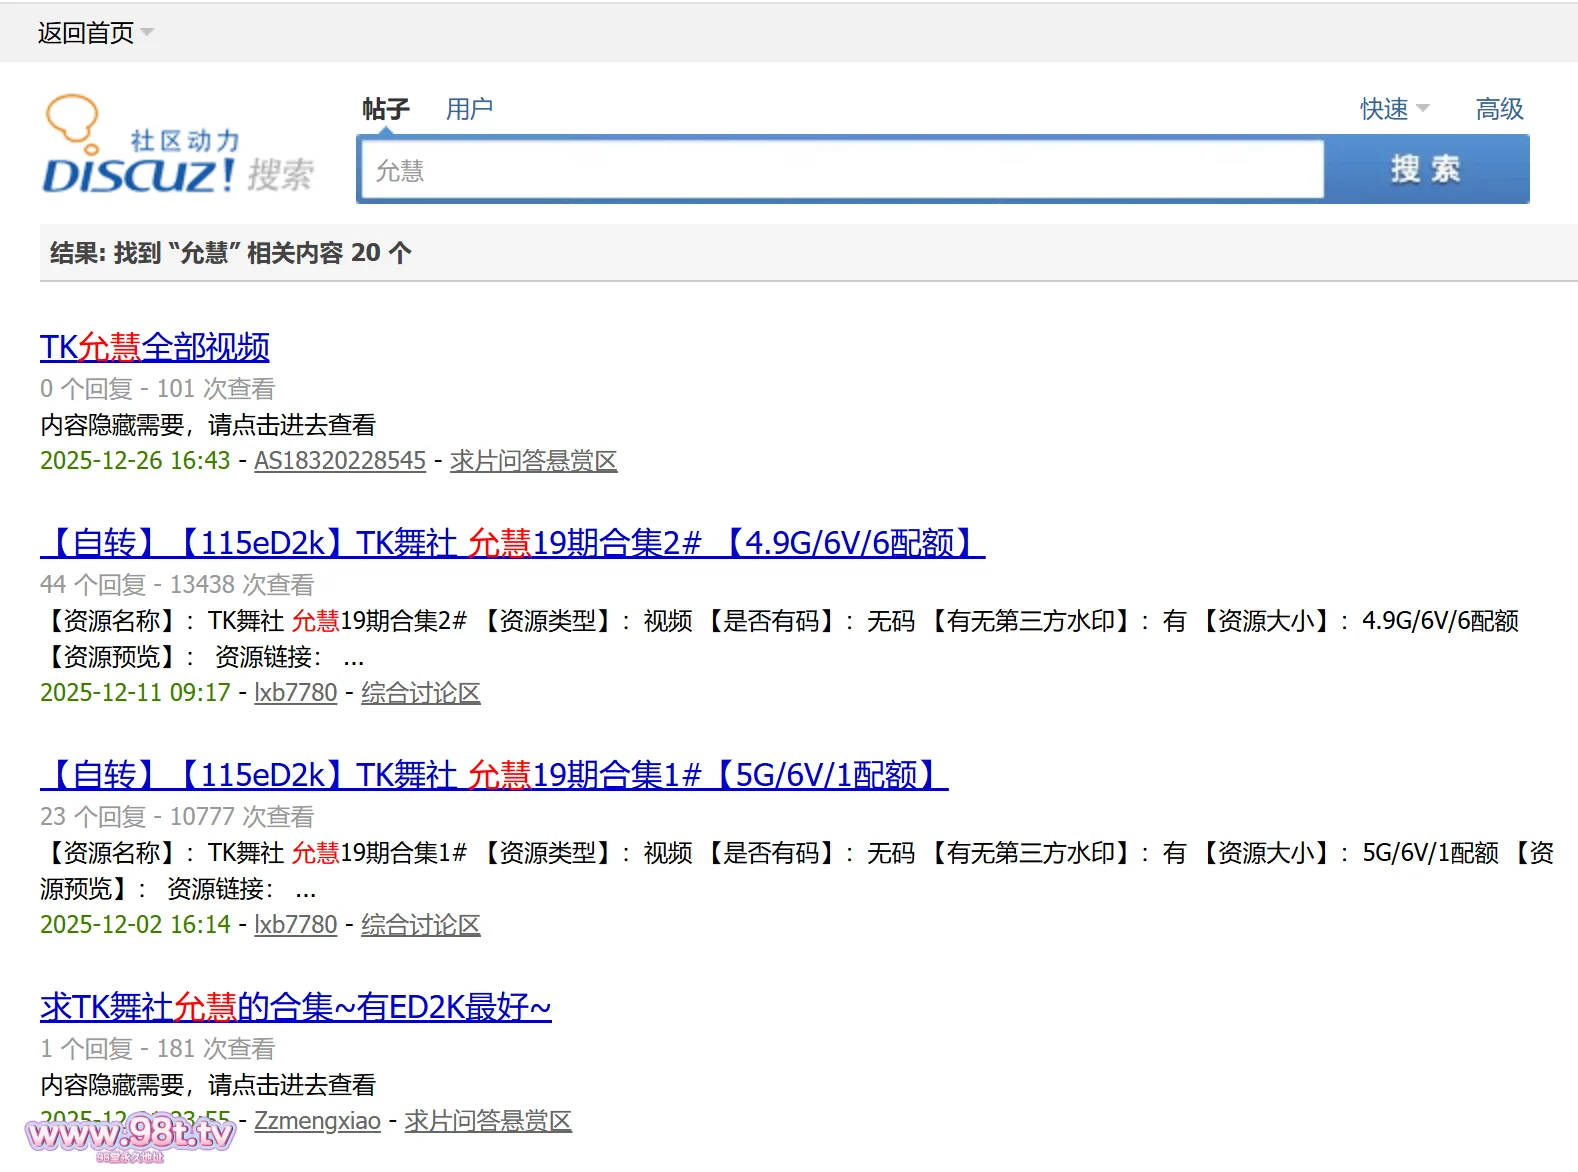Screen dimensions: 1578x1172
Task: Open the 19期合集2# result title
Action: coord(512,543)
